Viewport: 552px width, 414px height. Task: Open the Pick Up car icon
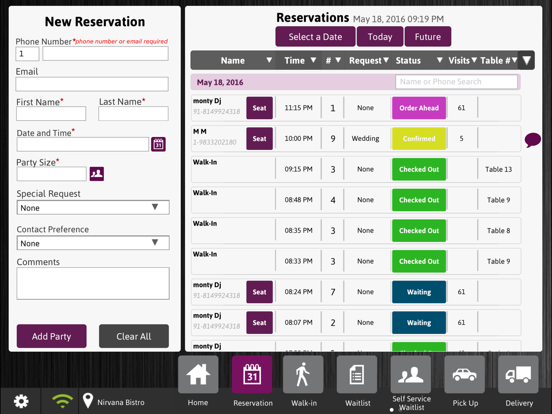click(464, 375)
